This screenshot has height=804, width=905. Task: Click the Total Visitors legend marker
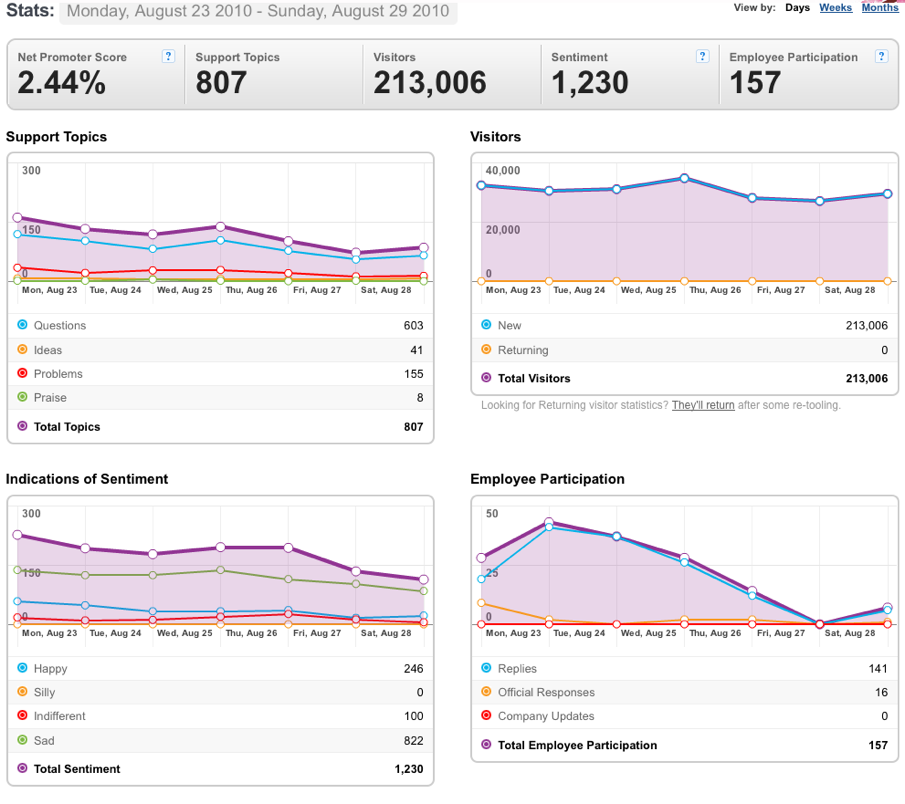pos(487,377)
